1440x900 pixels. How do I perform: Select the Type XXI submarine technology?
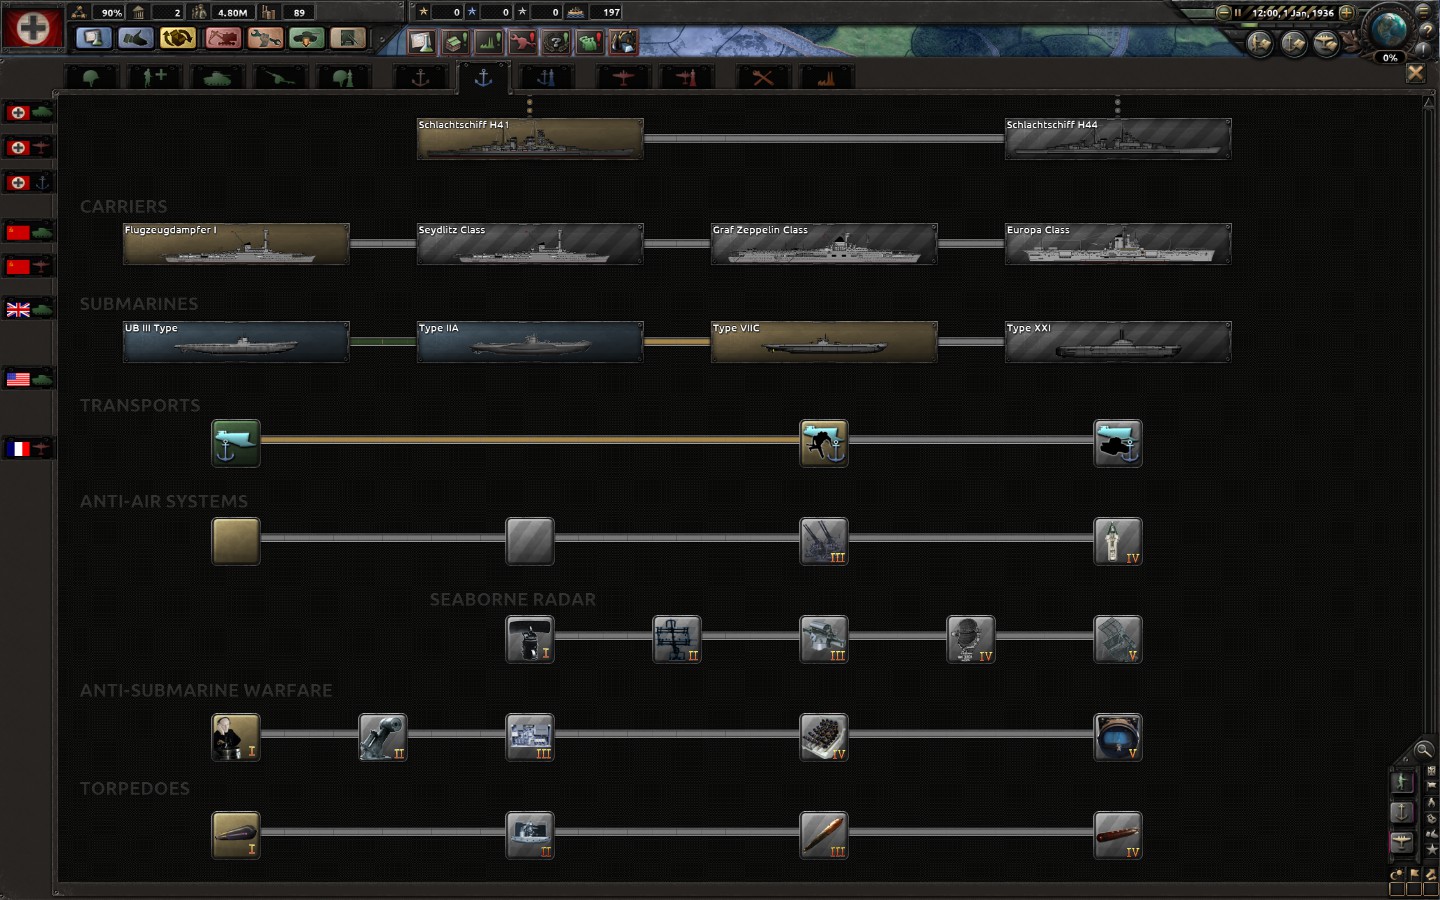[x=1118, y=342]
